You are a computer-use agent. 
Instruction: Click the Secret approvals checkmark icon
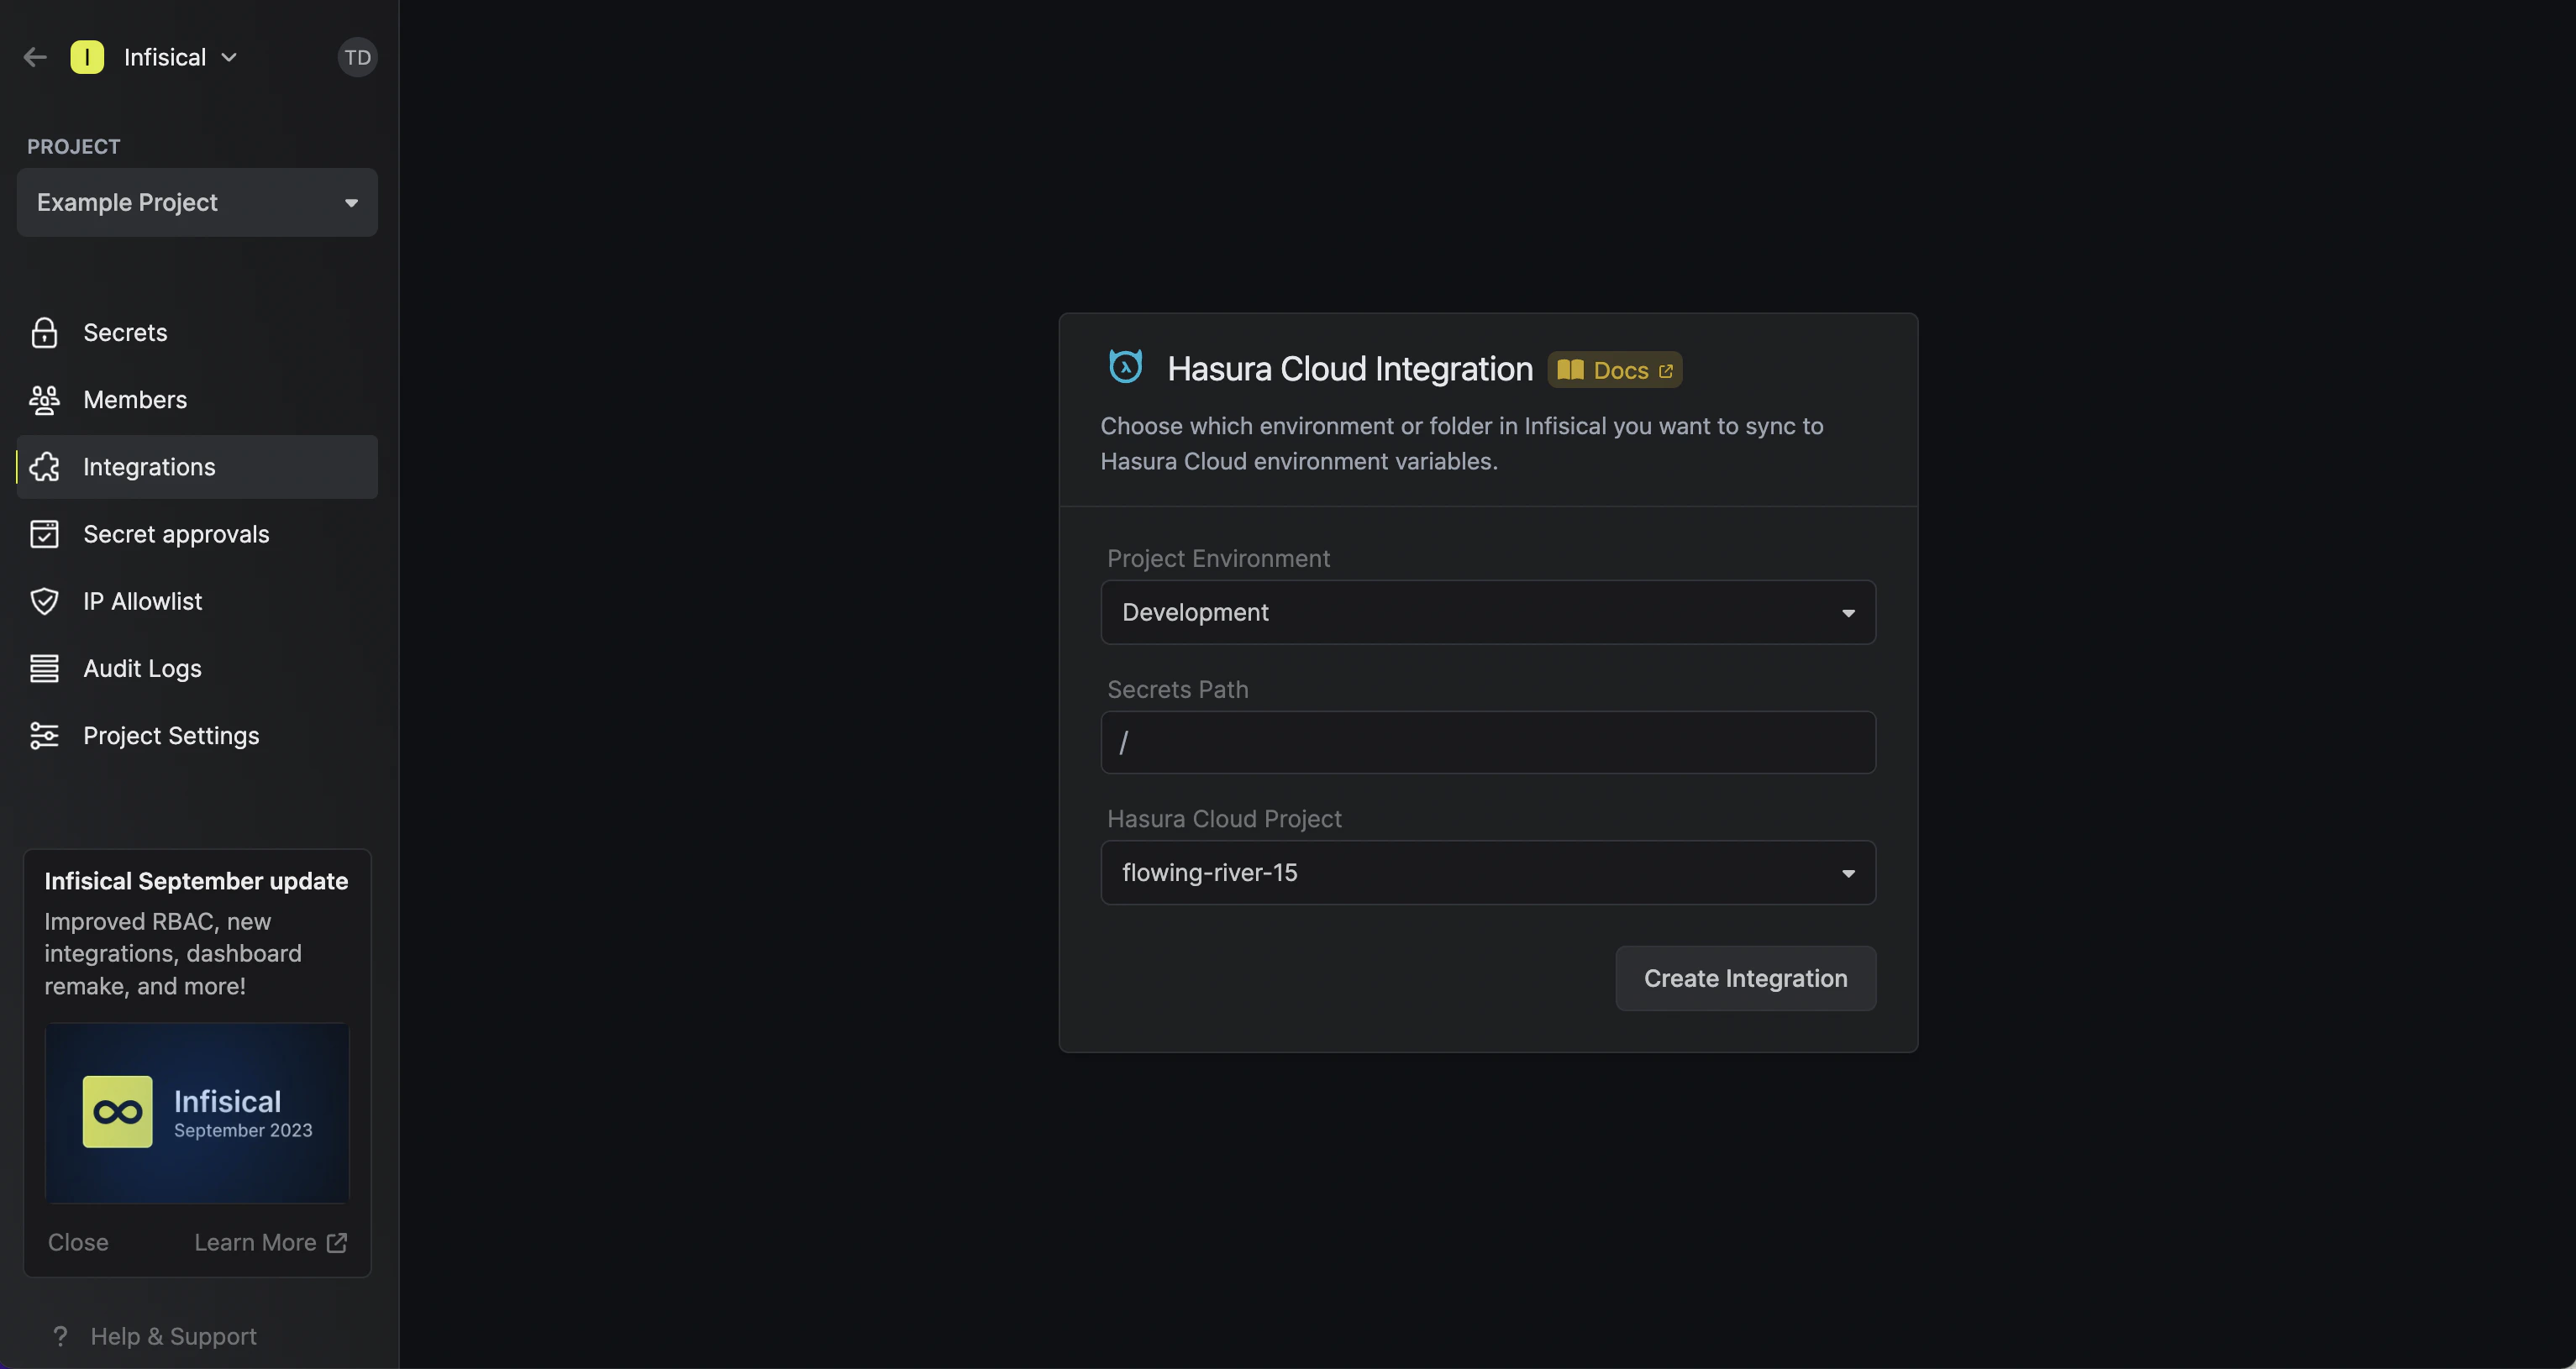pos(44,534)
